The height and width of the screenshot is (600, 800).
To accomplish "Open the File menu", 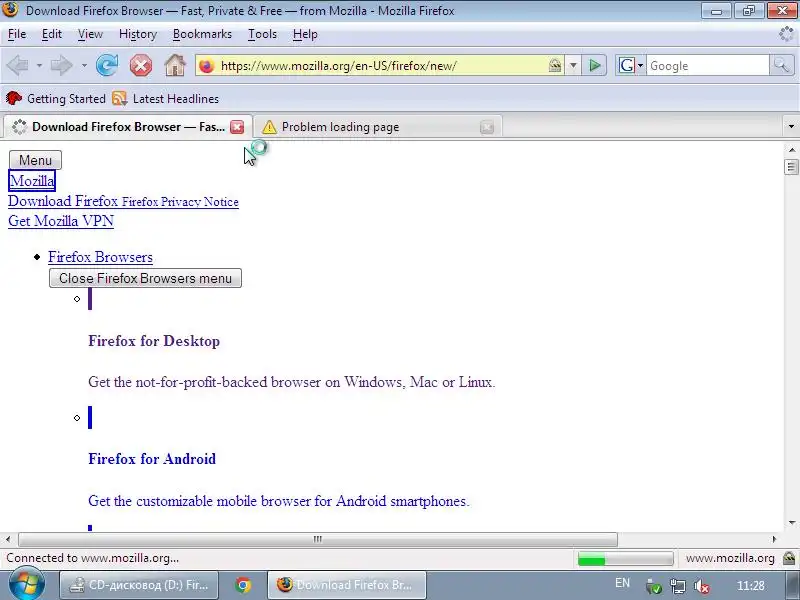I will pyautogui.click(x=17, y=34).
